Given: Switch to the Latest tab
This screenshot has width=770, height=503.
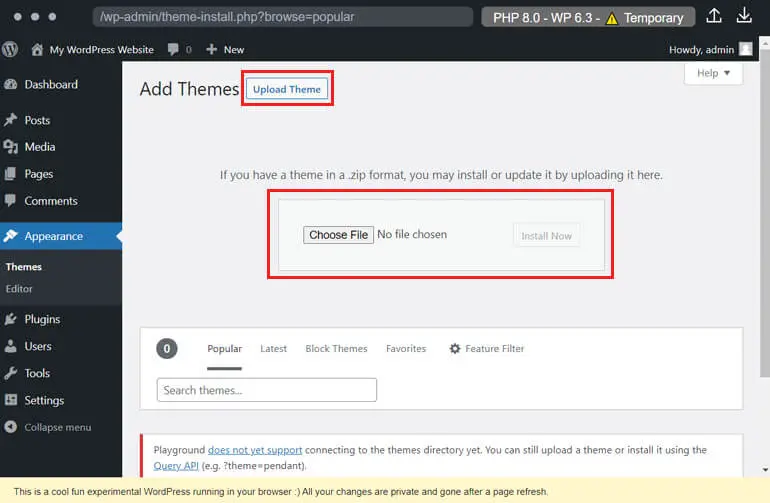Looking at the screenshot, I should click(274, 349).
